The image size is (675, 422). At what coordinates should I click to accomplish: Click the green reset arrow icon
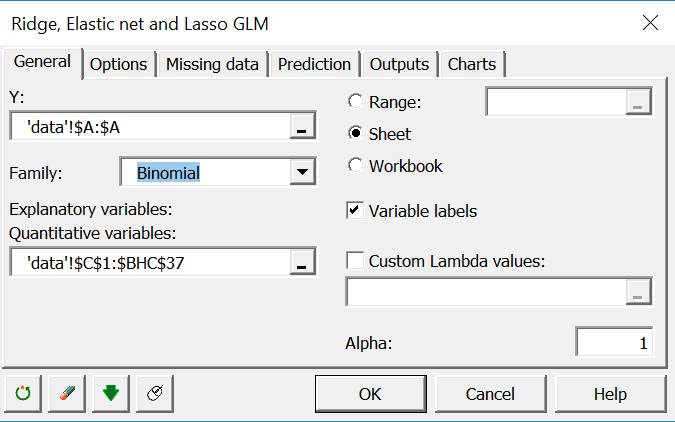click(x=23, y=394)
